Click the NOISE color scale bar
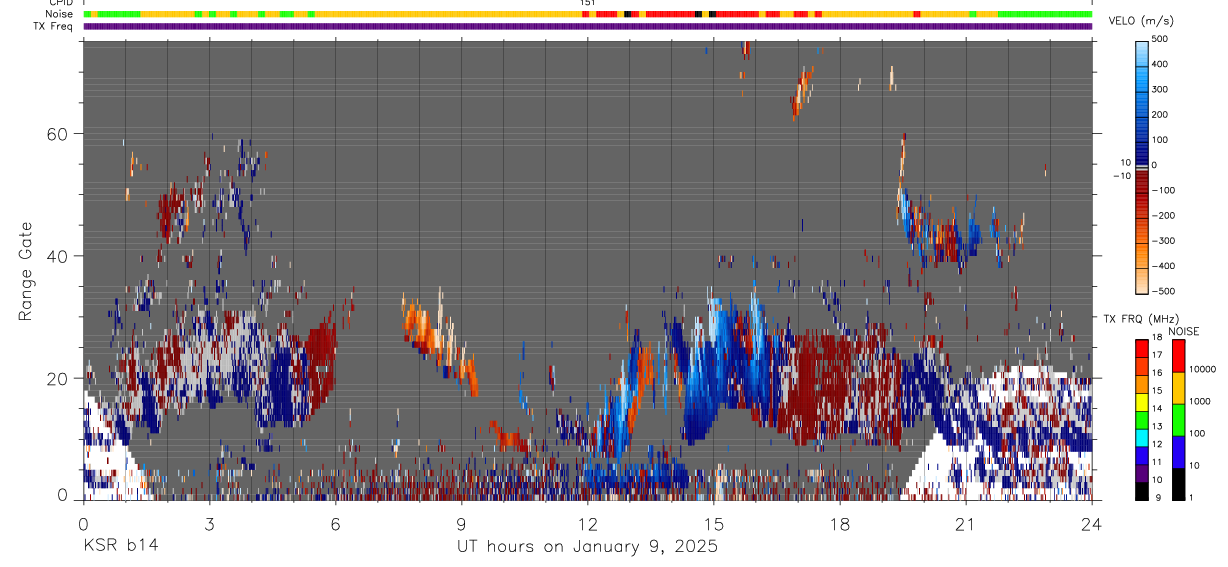 coord(1178,419)
